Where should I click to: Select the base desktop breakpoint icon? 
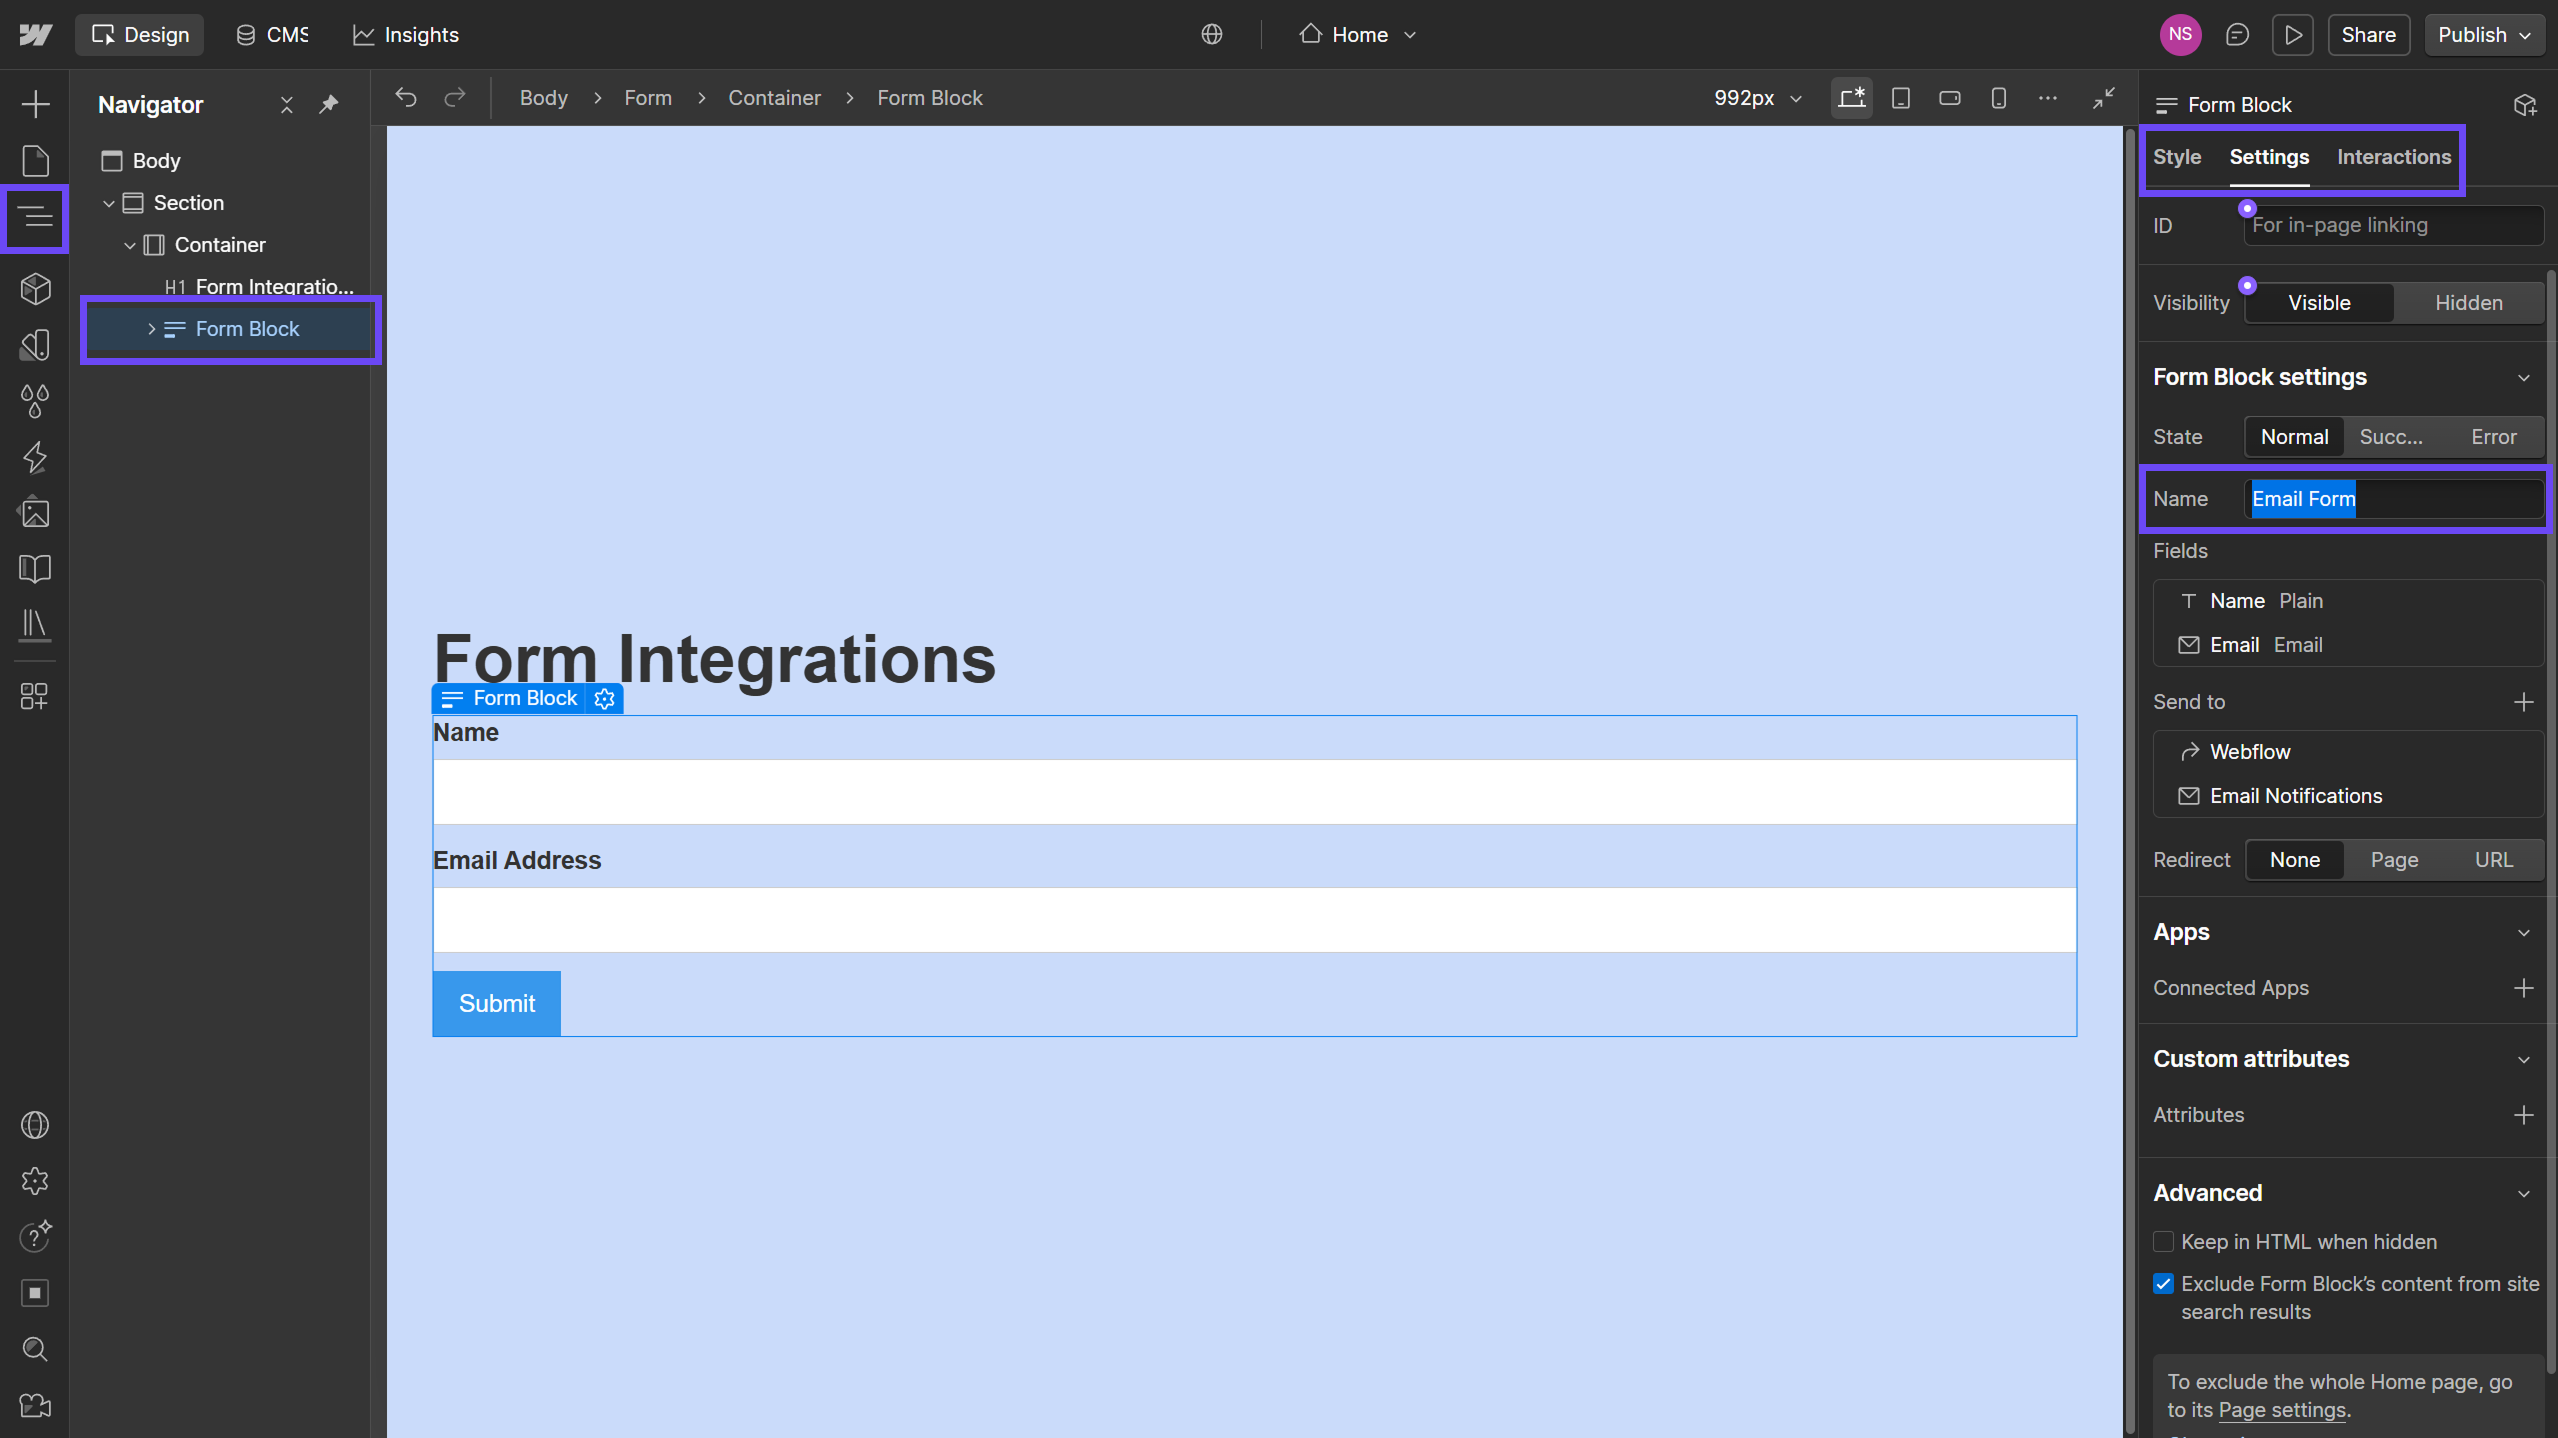(1851, 98)
